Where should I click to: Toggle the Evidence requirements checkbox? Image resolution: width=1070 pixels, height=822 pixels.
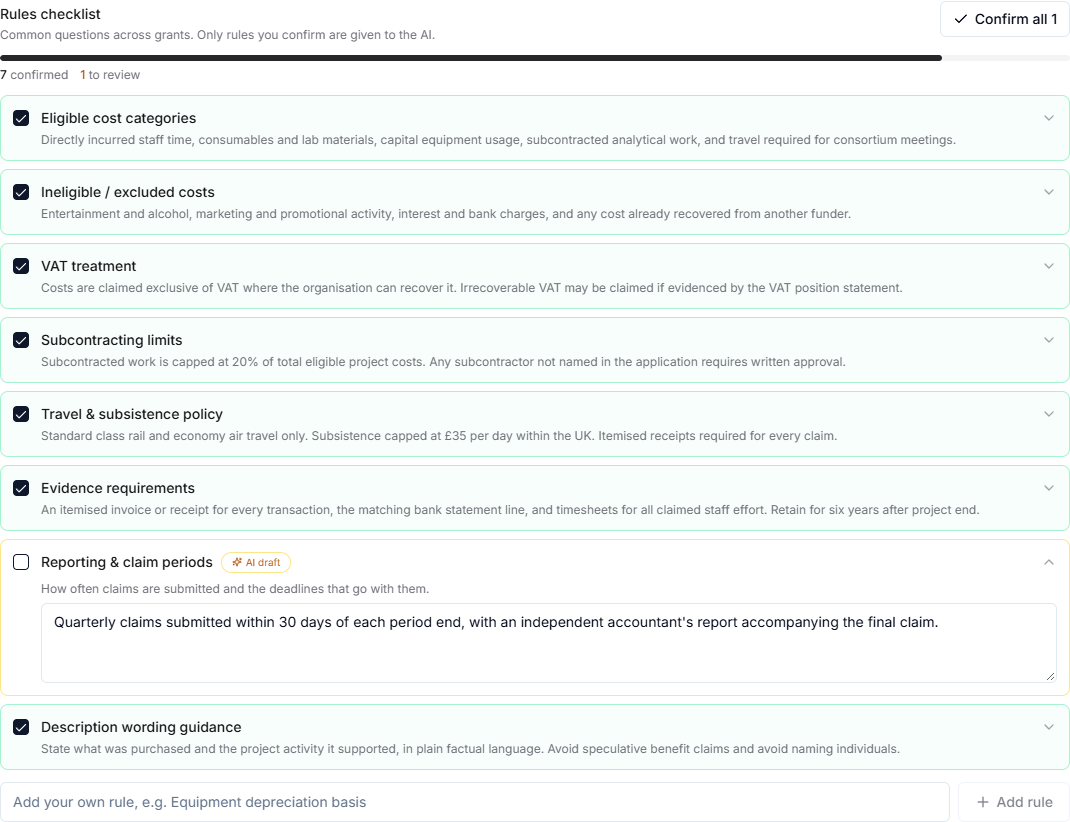(x=21, y=488)
